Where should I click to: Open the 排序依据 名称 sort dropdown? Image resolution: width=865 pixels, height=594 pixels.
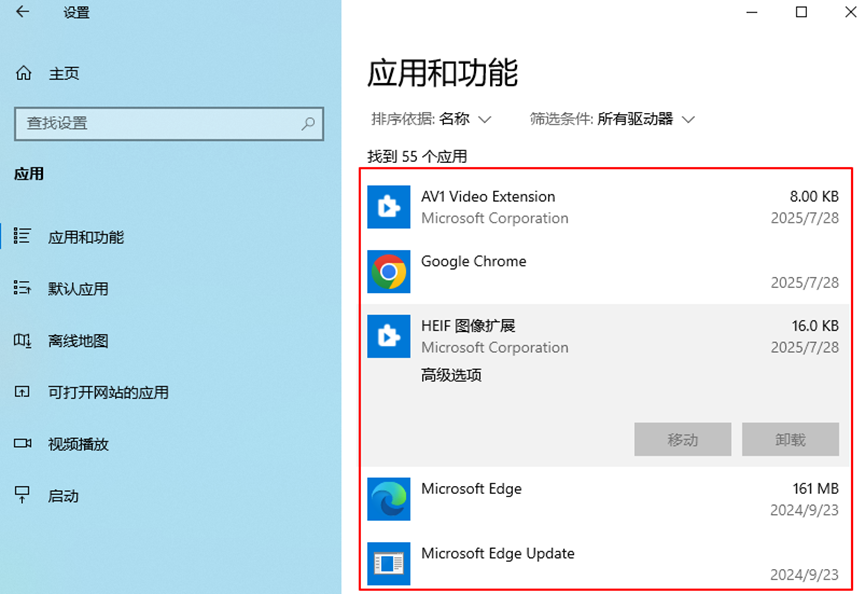pyautogui.click(x=431, y=119)
